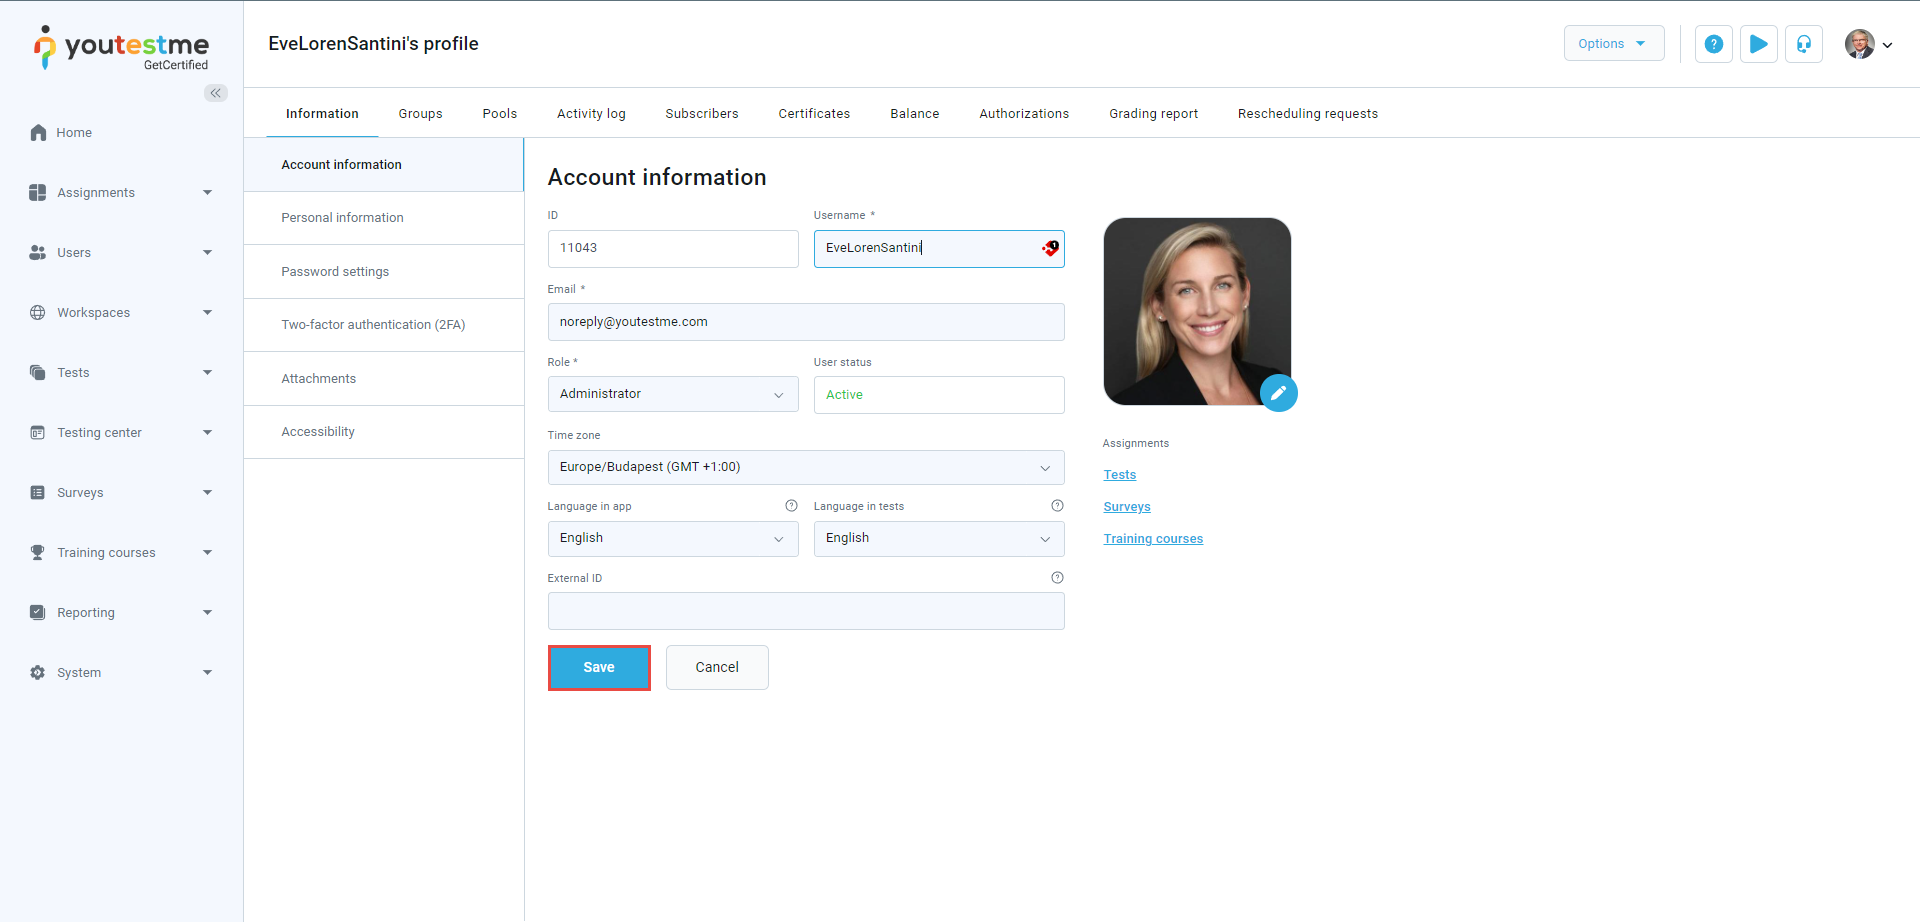The image size is (1920, 922).
Task: Click help icon for Language in tests
Action: 1058,506
